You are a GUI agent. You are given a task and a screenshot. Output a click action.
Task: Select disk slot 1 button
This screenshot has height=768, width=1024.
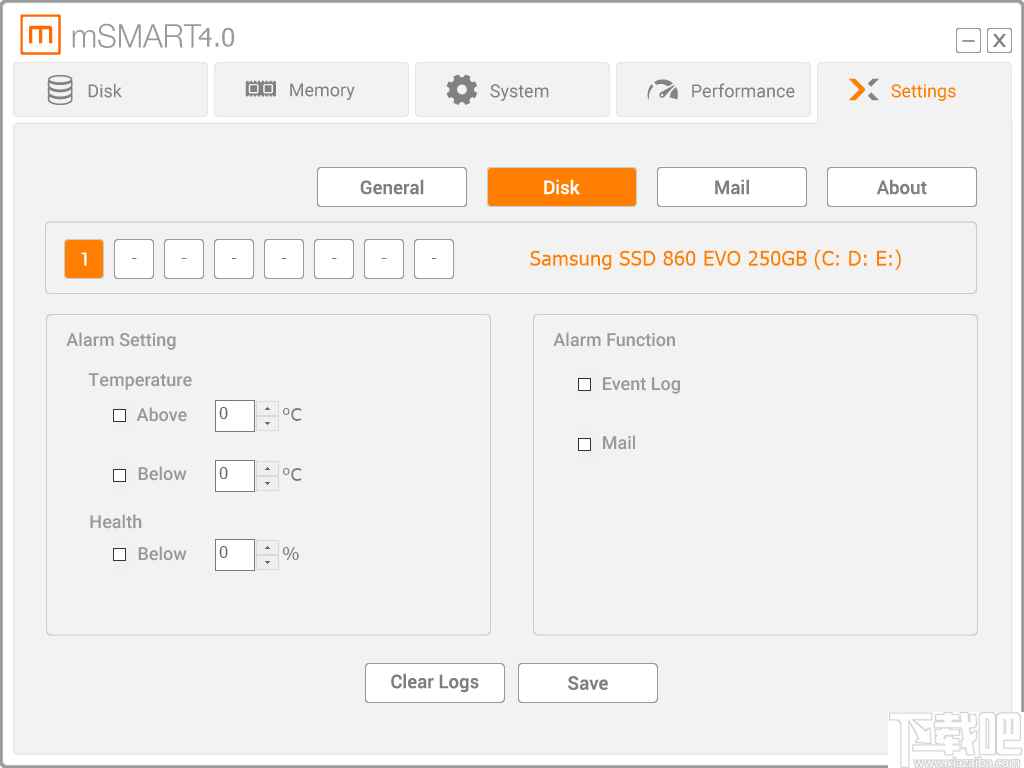tap(84, 258)
